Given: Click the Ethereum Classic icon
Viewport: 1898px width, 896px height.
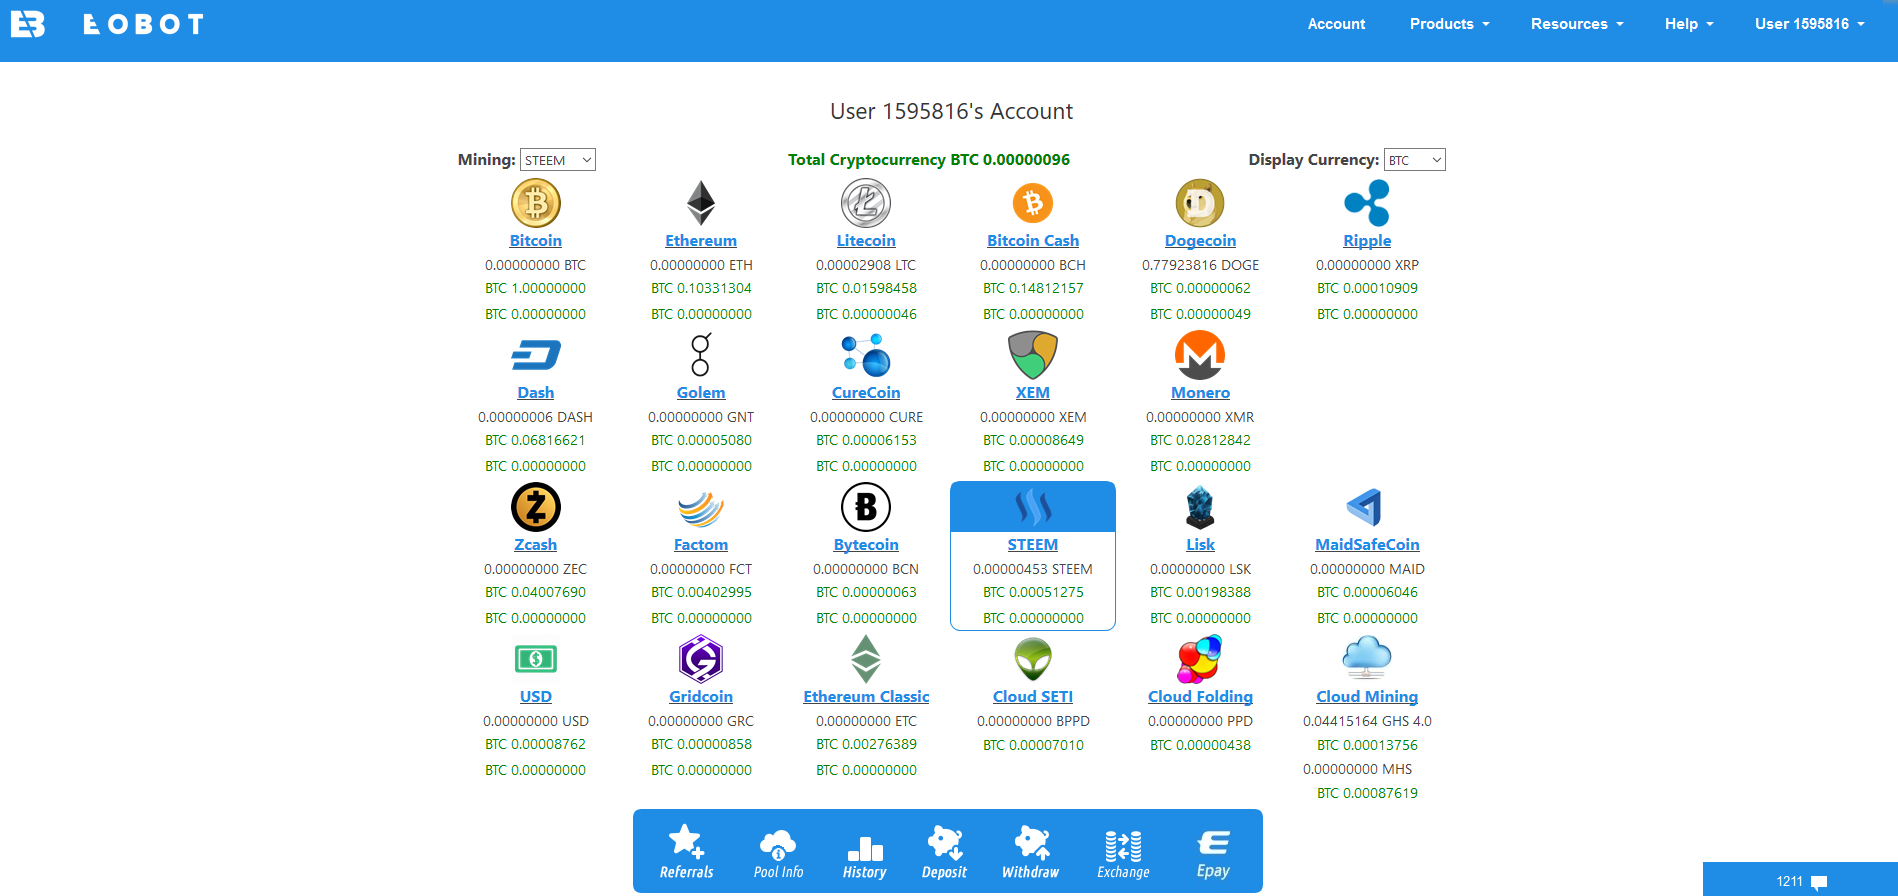Looking at the screenshot, I should (x=866, y=659).
